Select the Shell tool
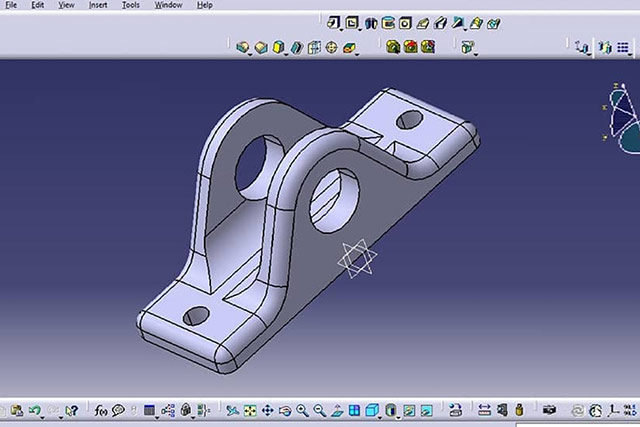Screen dimensions: 640x427 click(296, 47)
